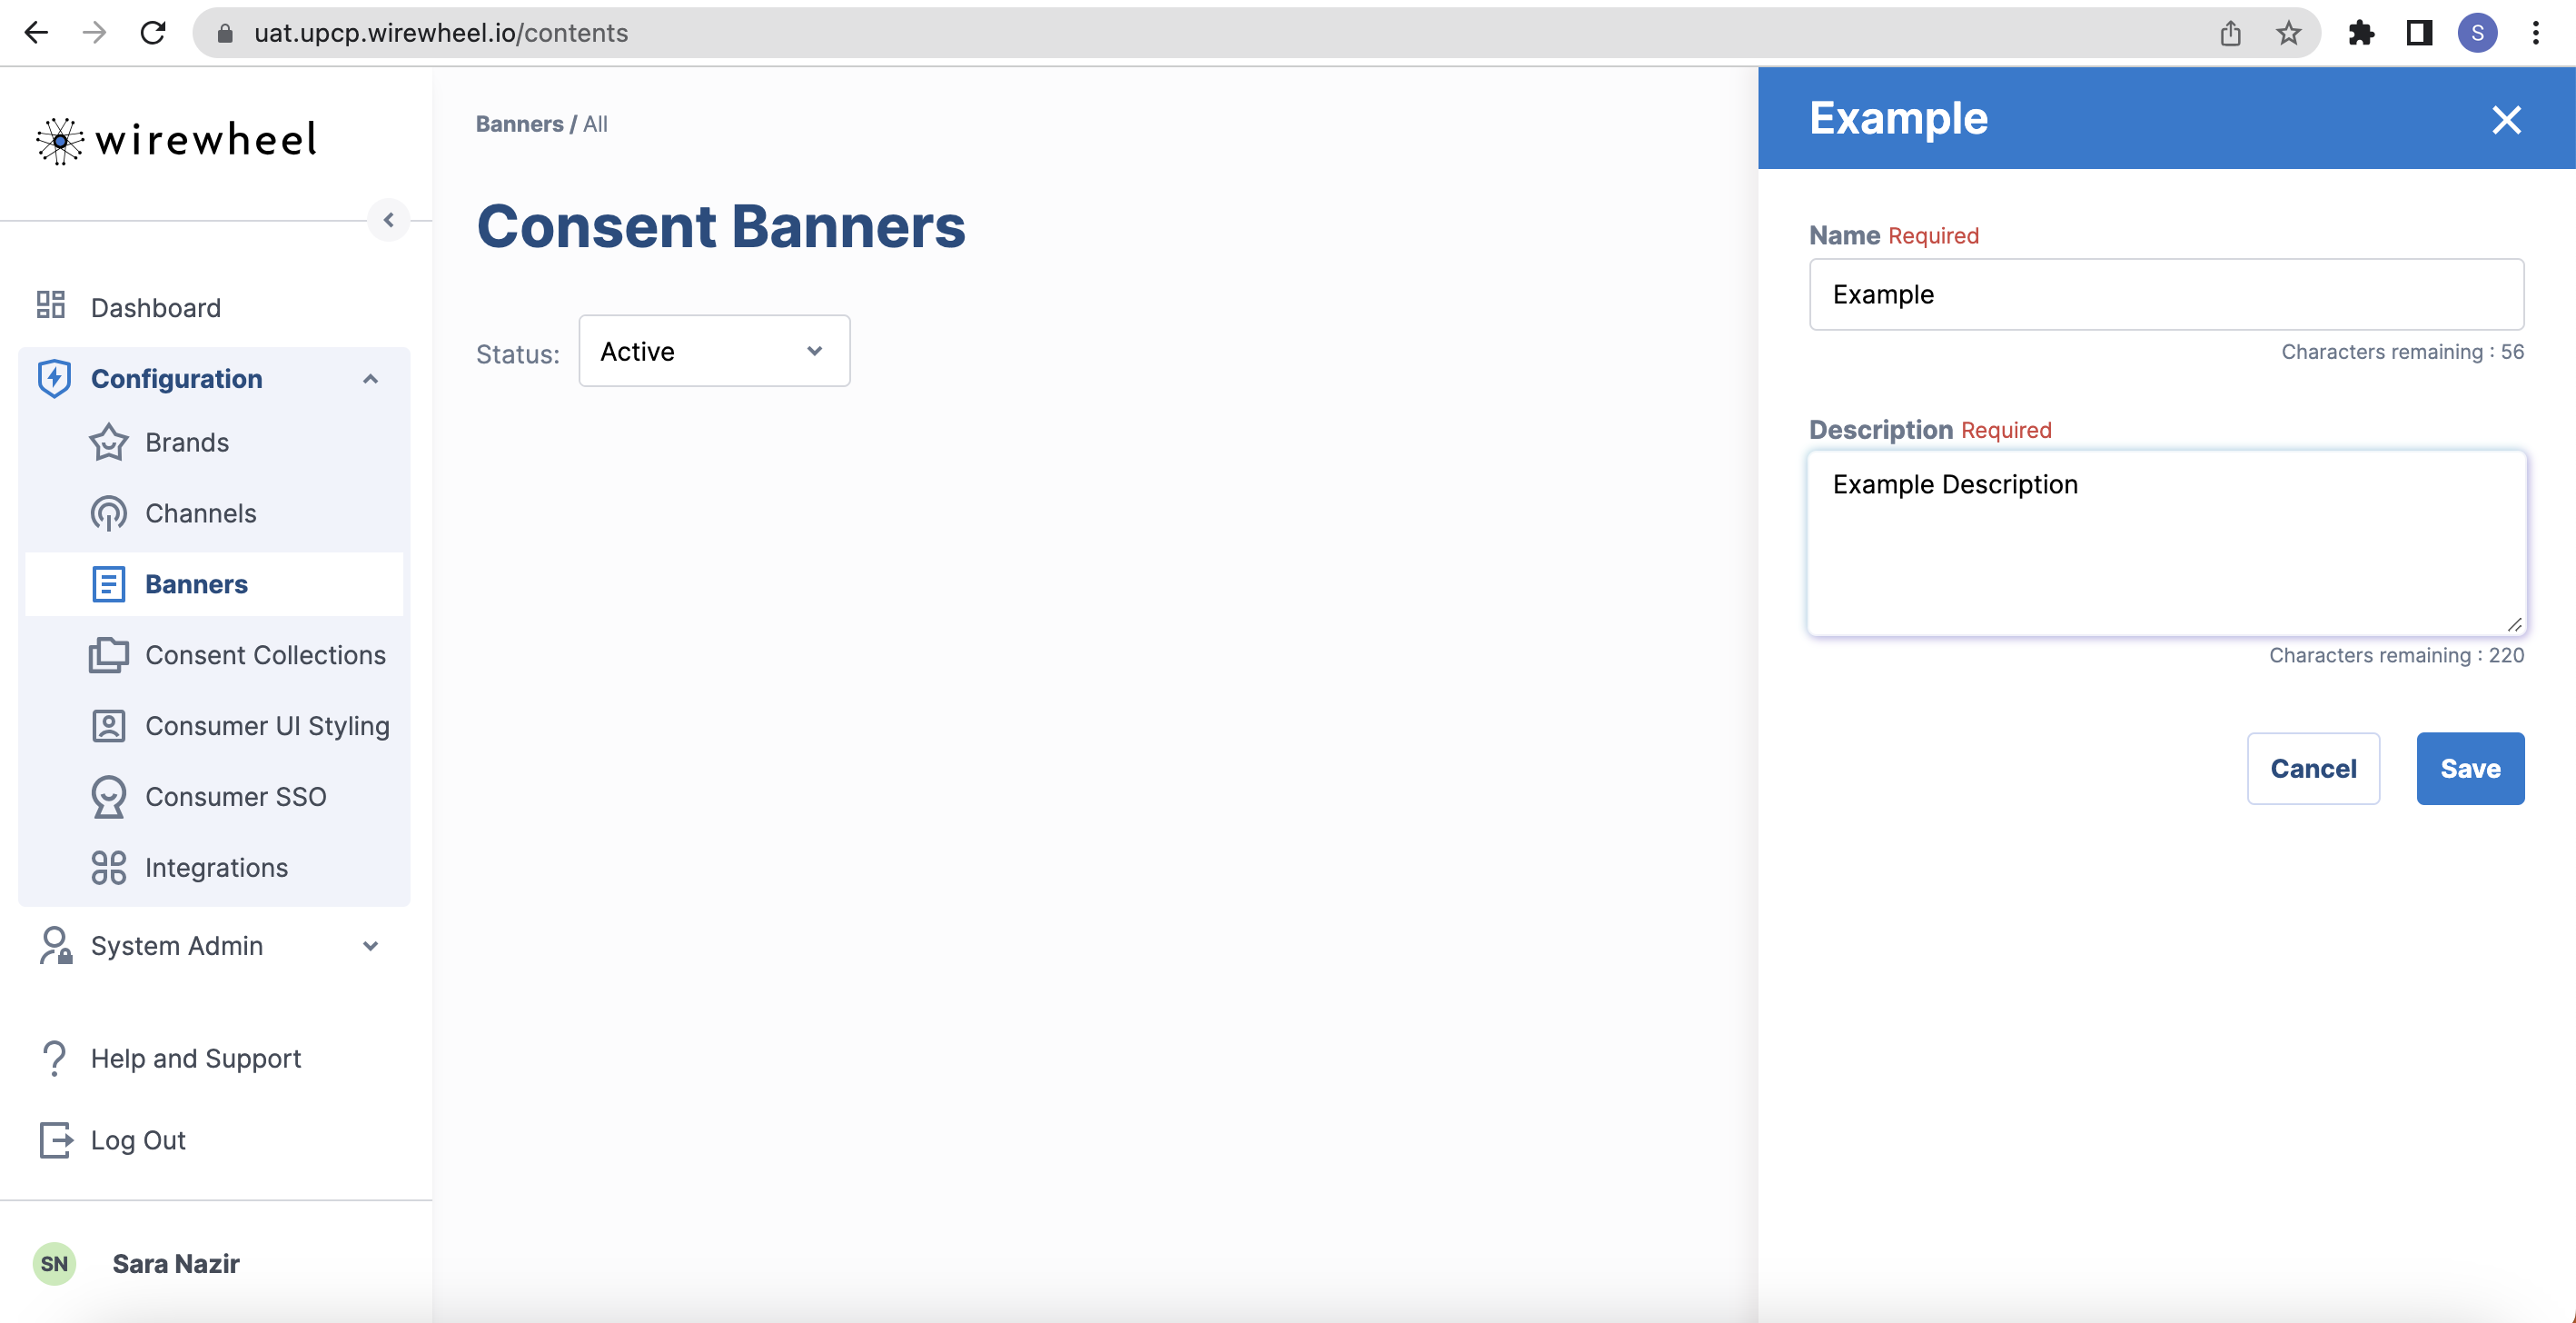Go to Channels
The image size is (2576, 1323).
click(200, 514)
